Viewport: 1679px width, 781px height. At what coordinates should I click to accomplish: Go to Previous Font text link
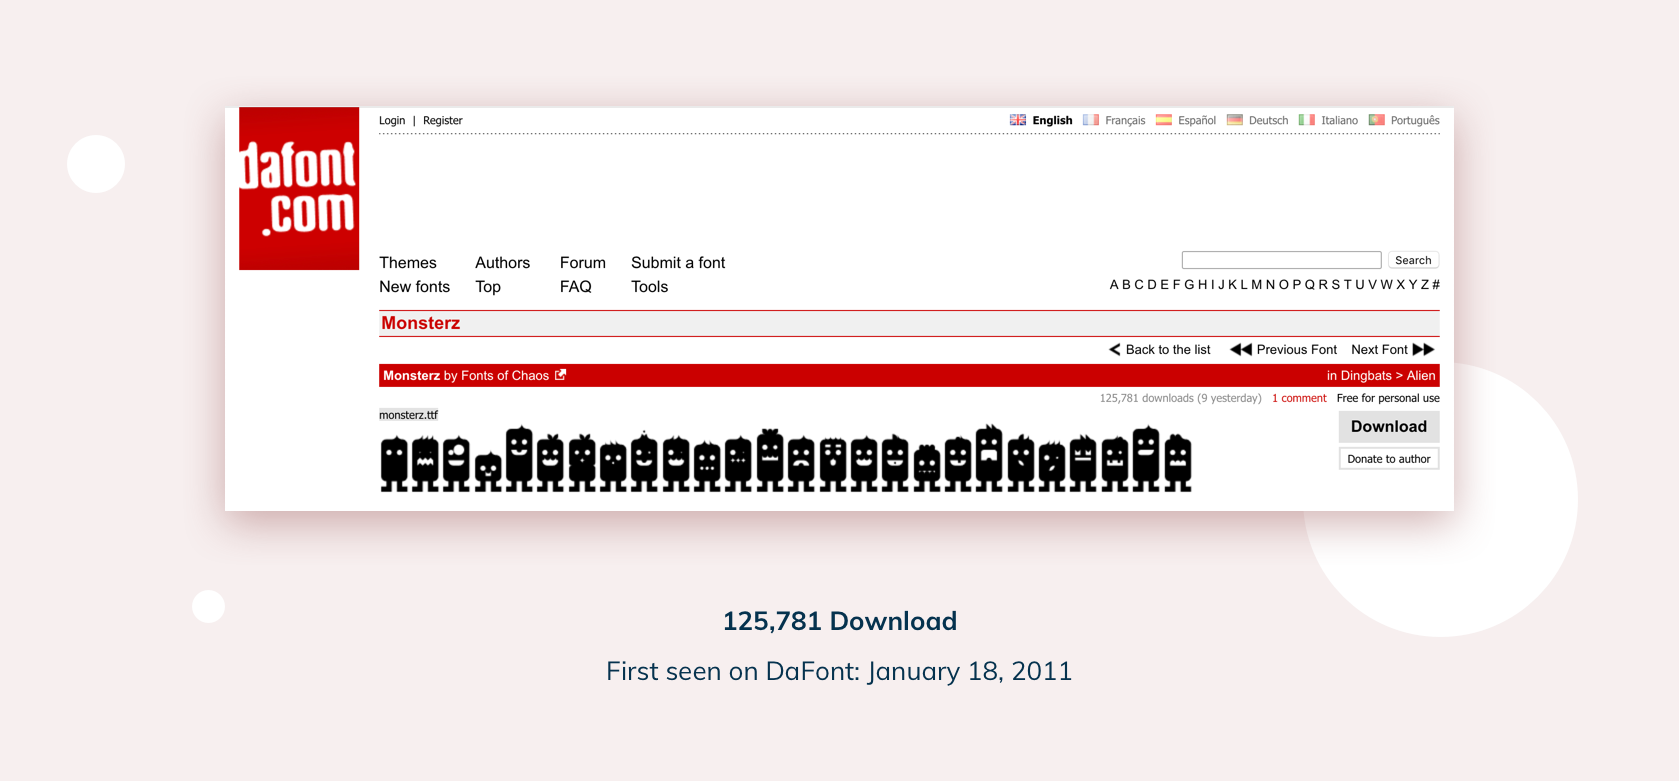click(1297, 349)
